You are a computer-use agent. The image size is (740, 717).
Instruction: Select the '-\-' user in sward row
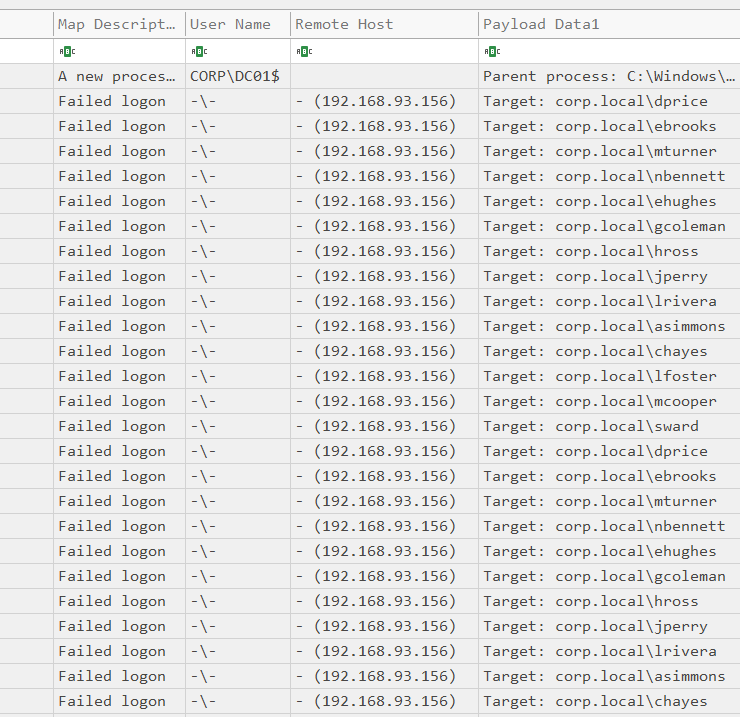coord(238,426)
